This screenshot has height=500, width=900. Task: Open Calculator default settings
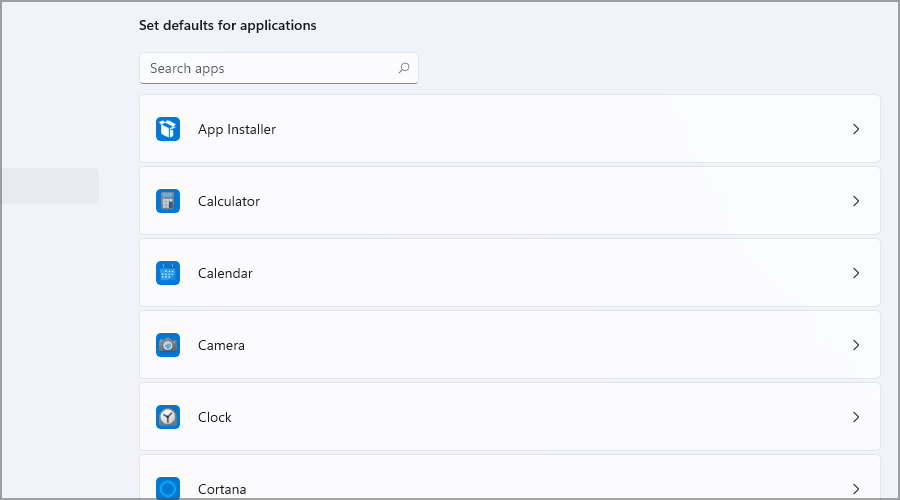point(510,201)
